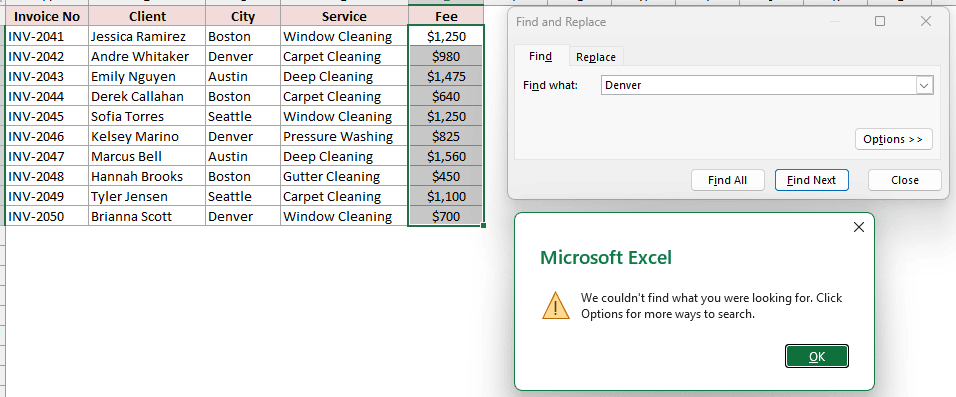The height and width of the screenshot is (397, 956).
Task: Select the $700 fee cell
Action: (x=446, y=216)
